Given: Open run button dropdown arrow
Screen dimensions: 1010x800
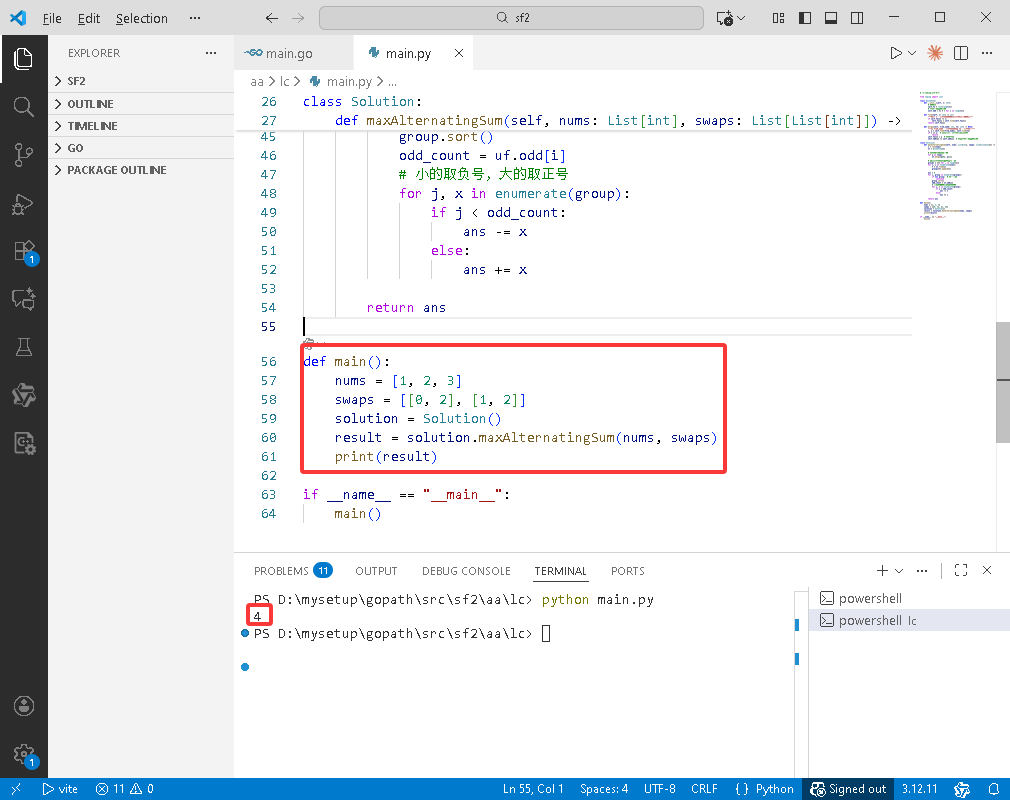Looking at the screenshot, I should tap(912, 53).
